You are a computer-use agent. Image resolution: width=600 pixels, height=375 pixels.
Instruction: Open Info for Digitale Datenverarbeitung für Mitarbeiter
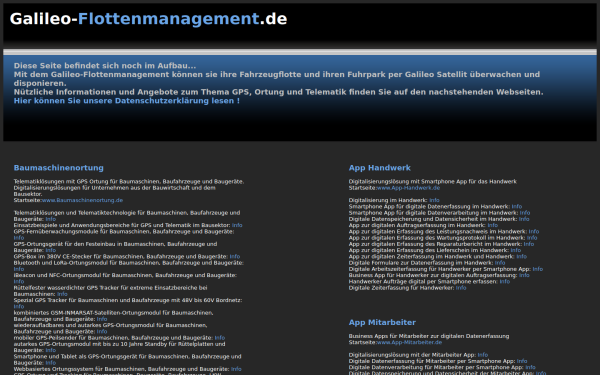pyautogui.click(x=530, y=367)
